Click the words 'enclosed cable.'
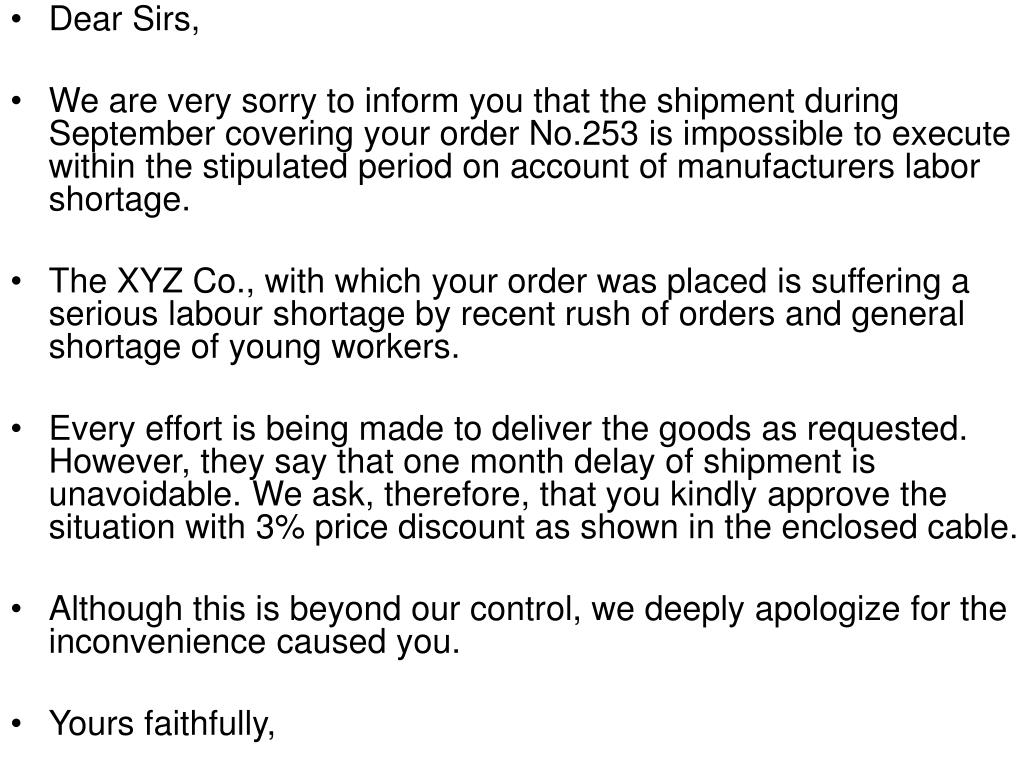The height and width of the screenshot is (768, 1024). (899, 527)
